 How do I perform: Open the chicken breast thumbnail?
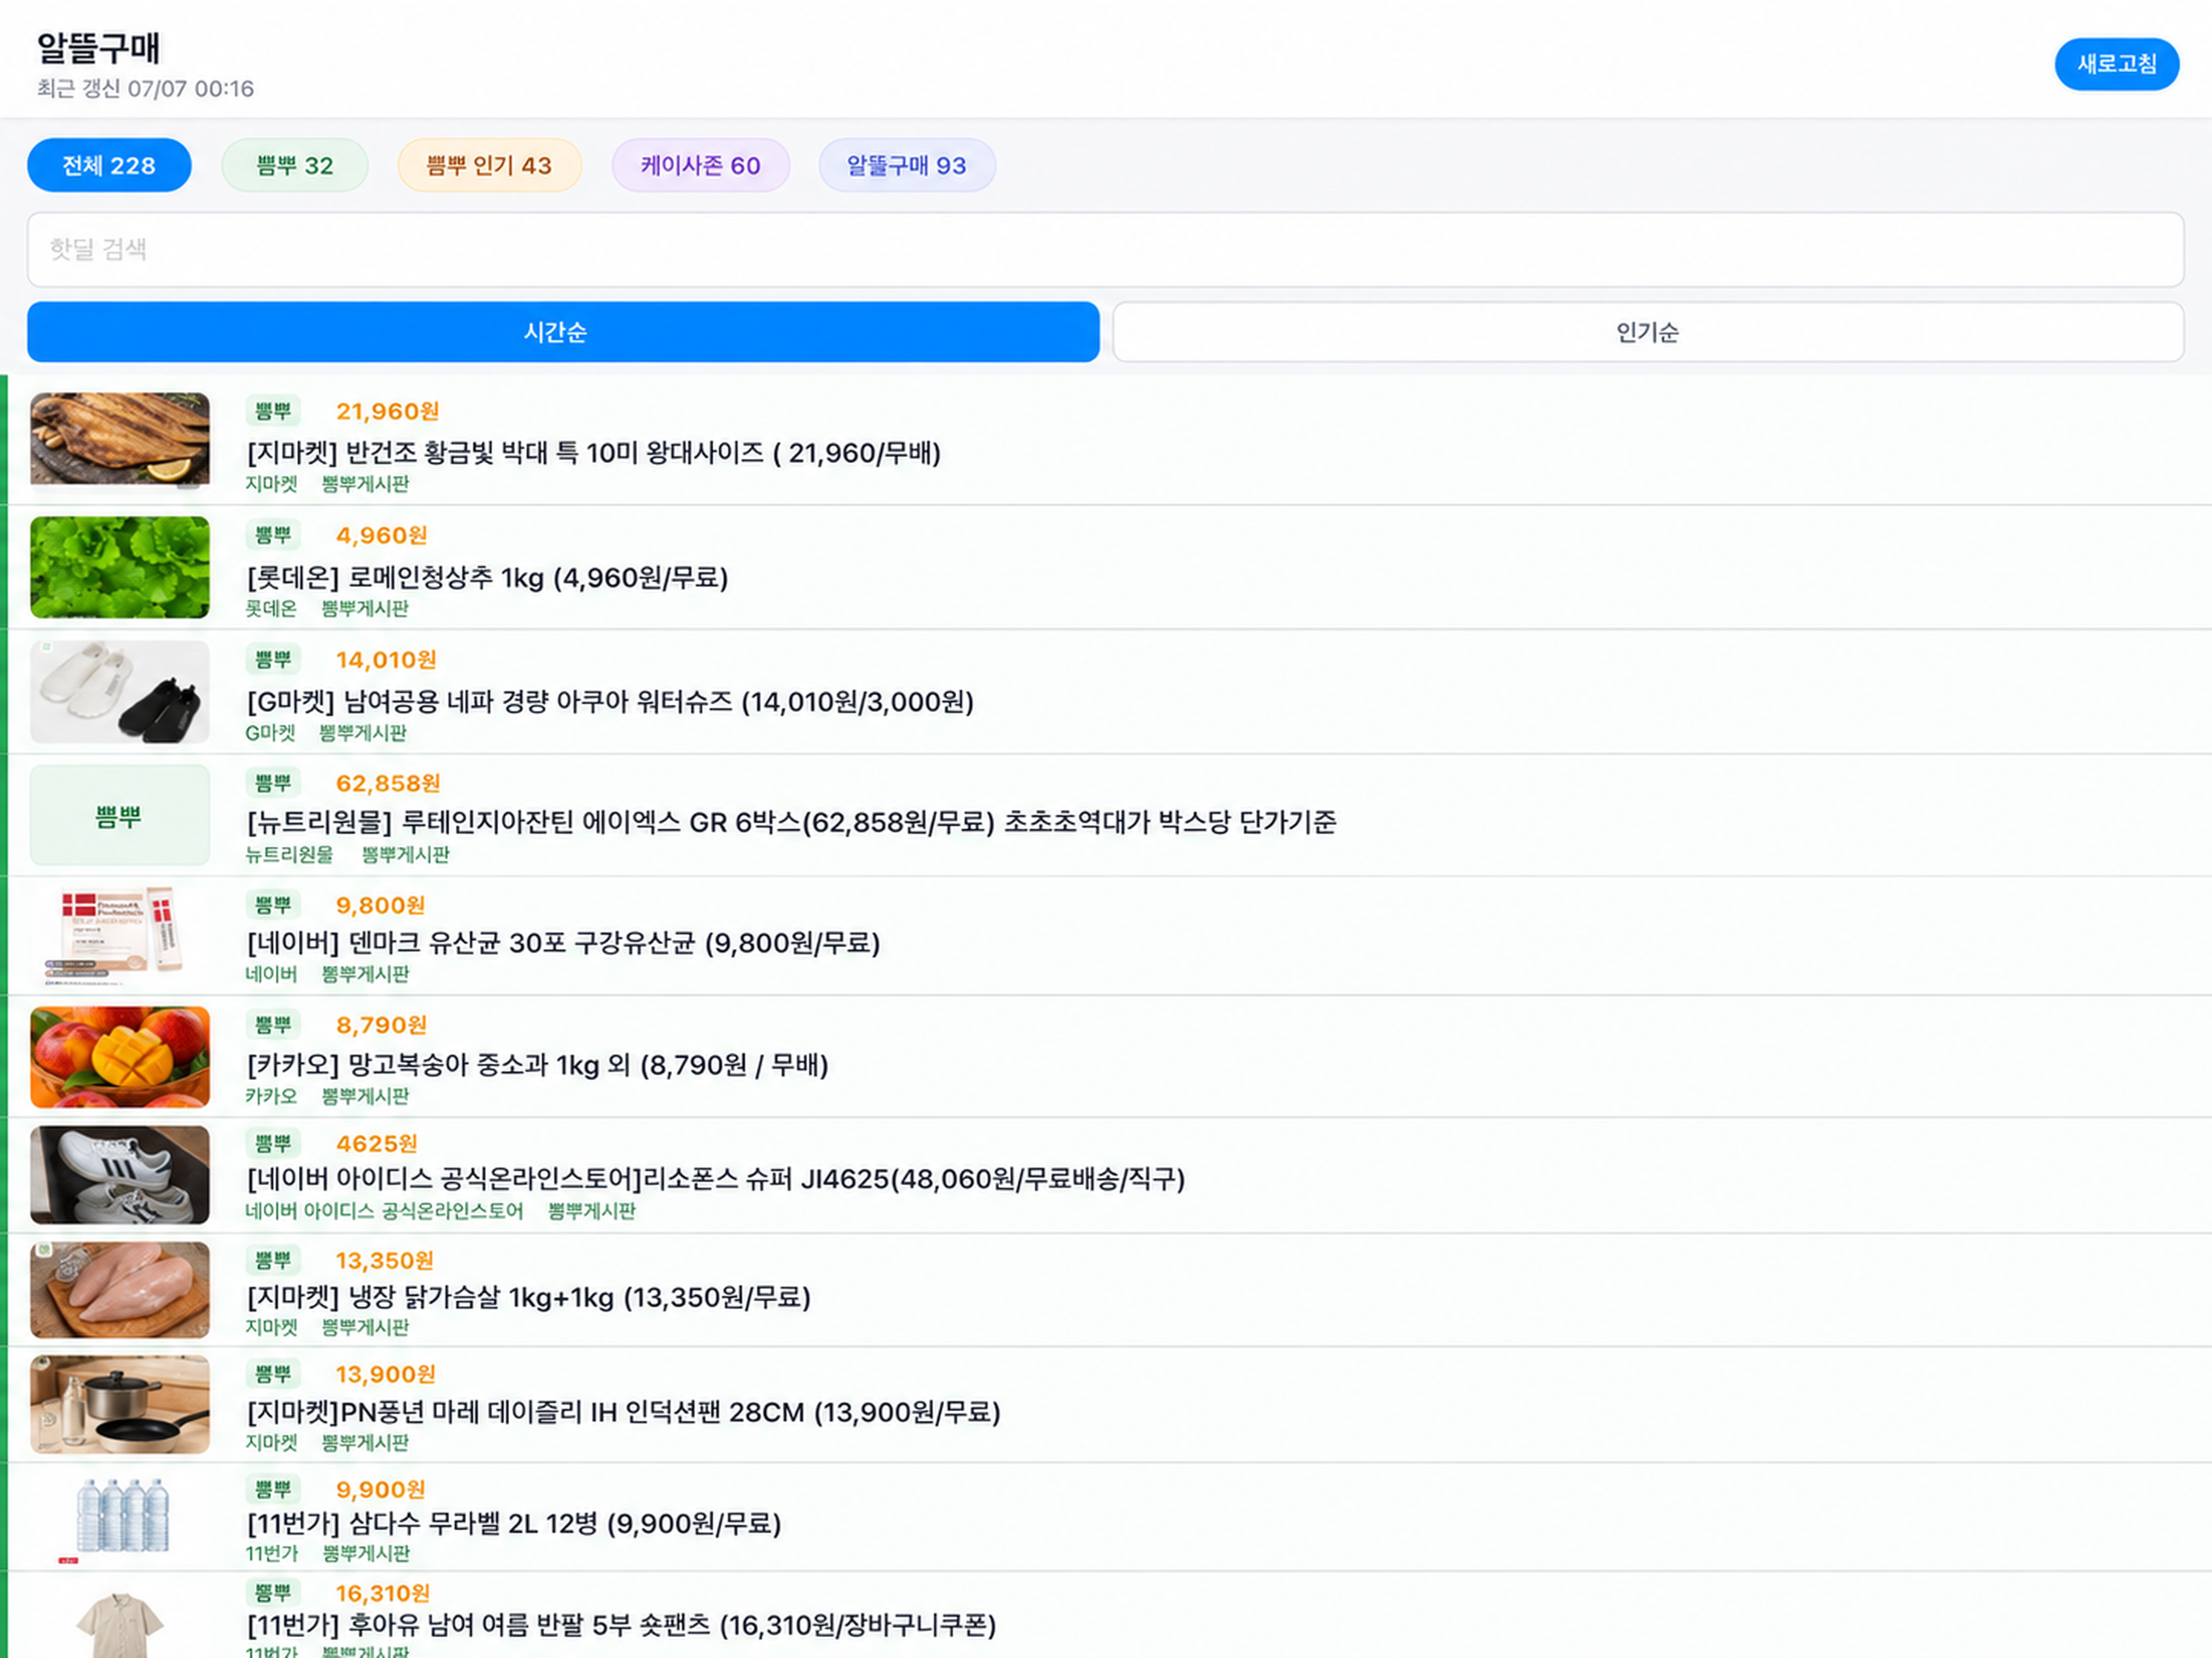pyautogui.click(x=120, y=1290)
